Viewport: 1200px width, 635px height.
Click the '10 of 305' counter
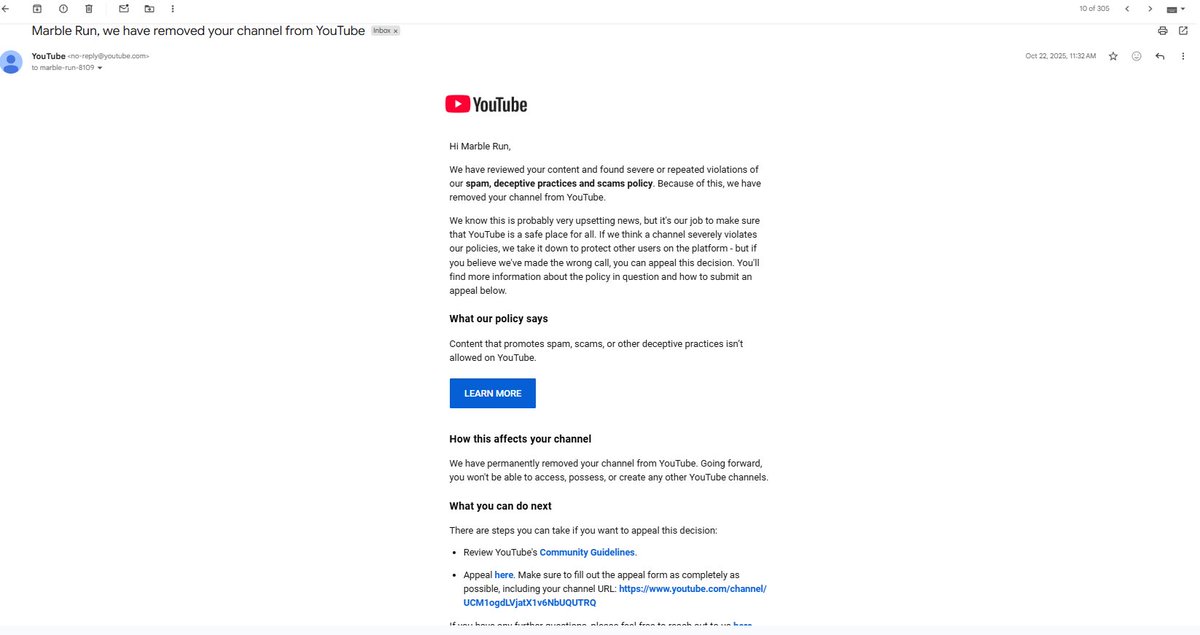pyautogui.click(x=1094, y=8)
